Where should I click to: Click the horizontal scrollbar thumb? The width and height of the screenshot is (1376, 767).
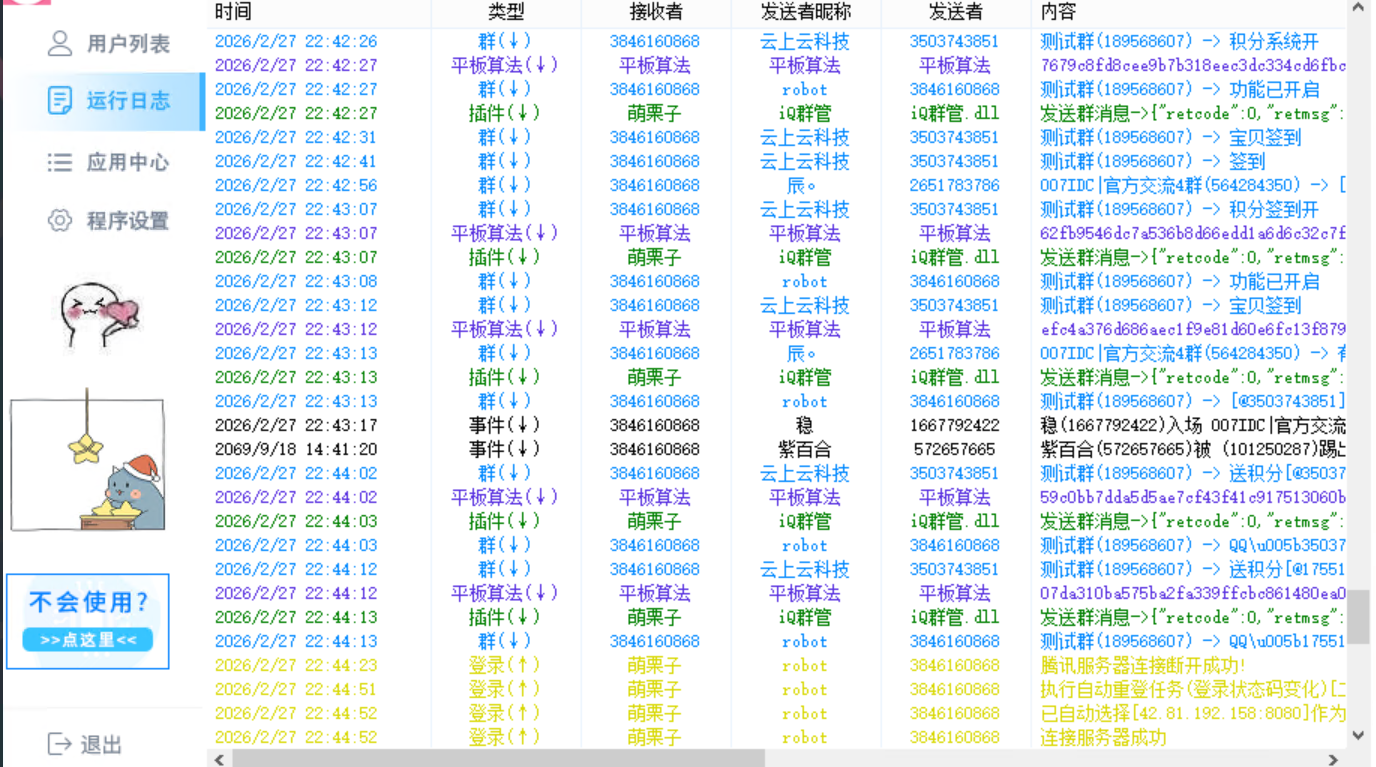point(498,759)
